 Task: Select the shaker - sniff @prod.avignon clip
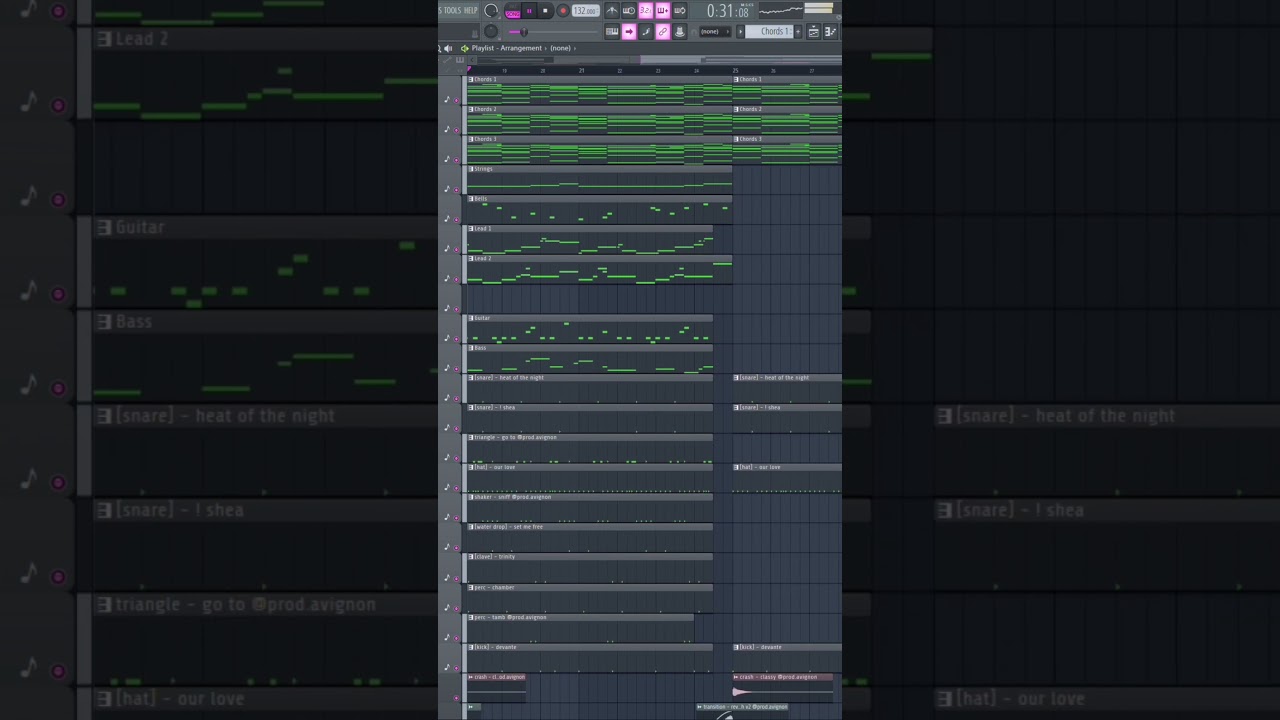(x=590, y=508)
